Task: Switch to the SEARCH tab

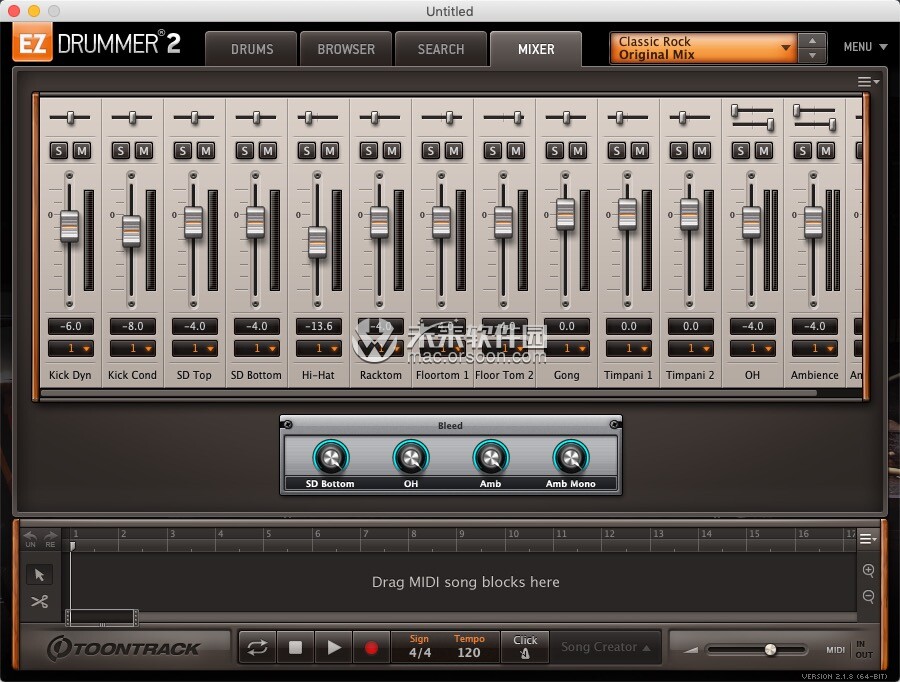Action: [441, 49]
